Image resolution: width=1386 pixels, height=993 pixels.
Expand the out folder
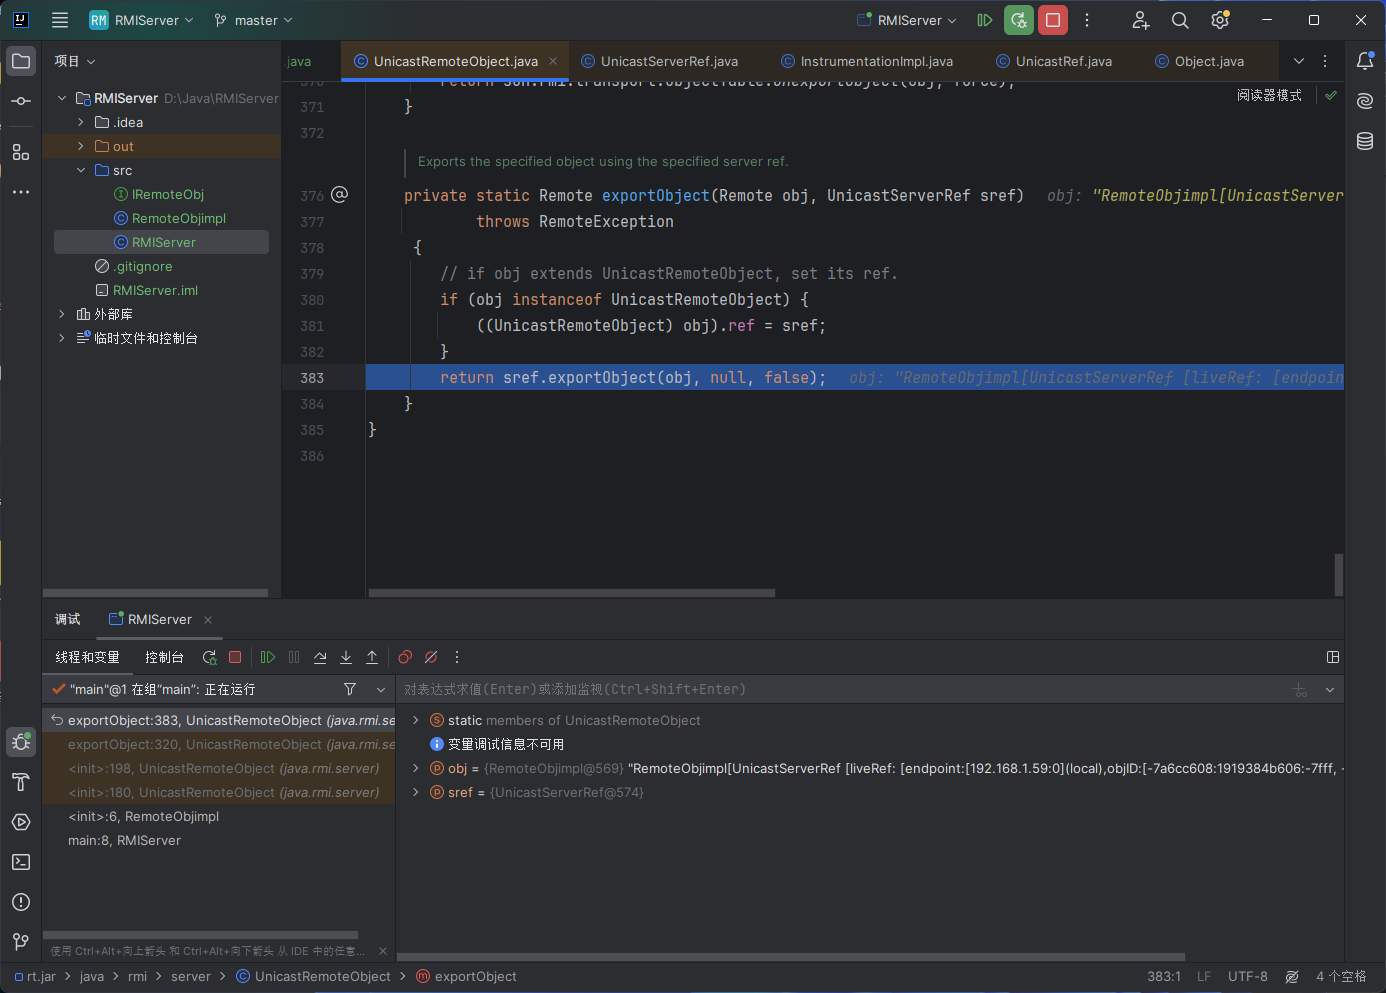tap(81, 146)
